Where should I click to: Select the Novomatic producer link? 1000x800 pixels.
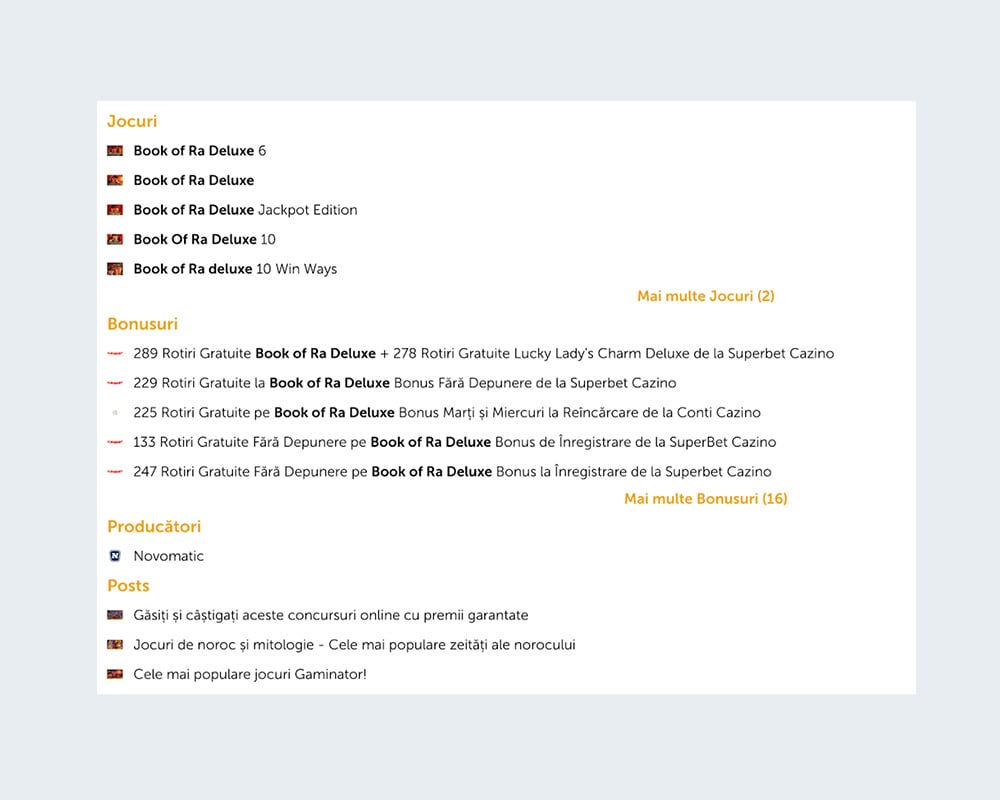[168, 556]
